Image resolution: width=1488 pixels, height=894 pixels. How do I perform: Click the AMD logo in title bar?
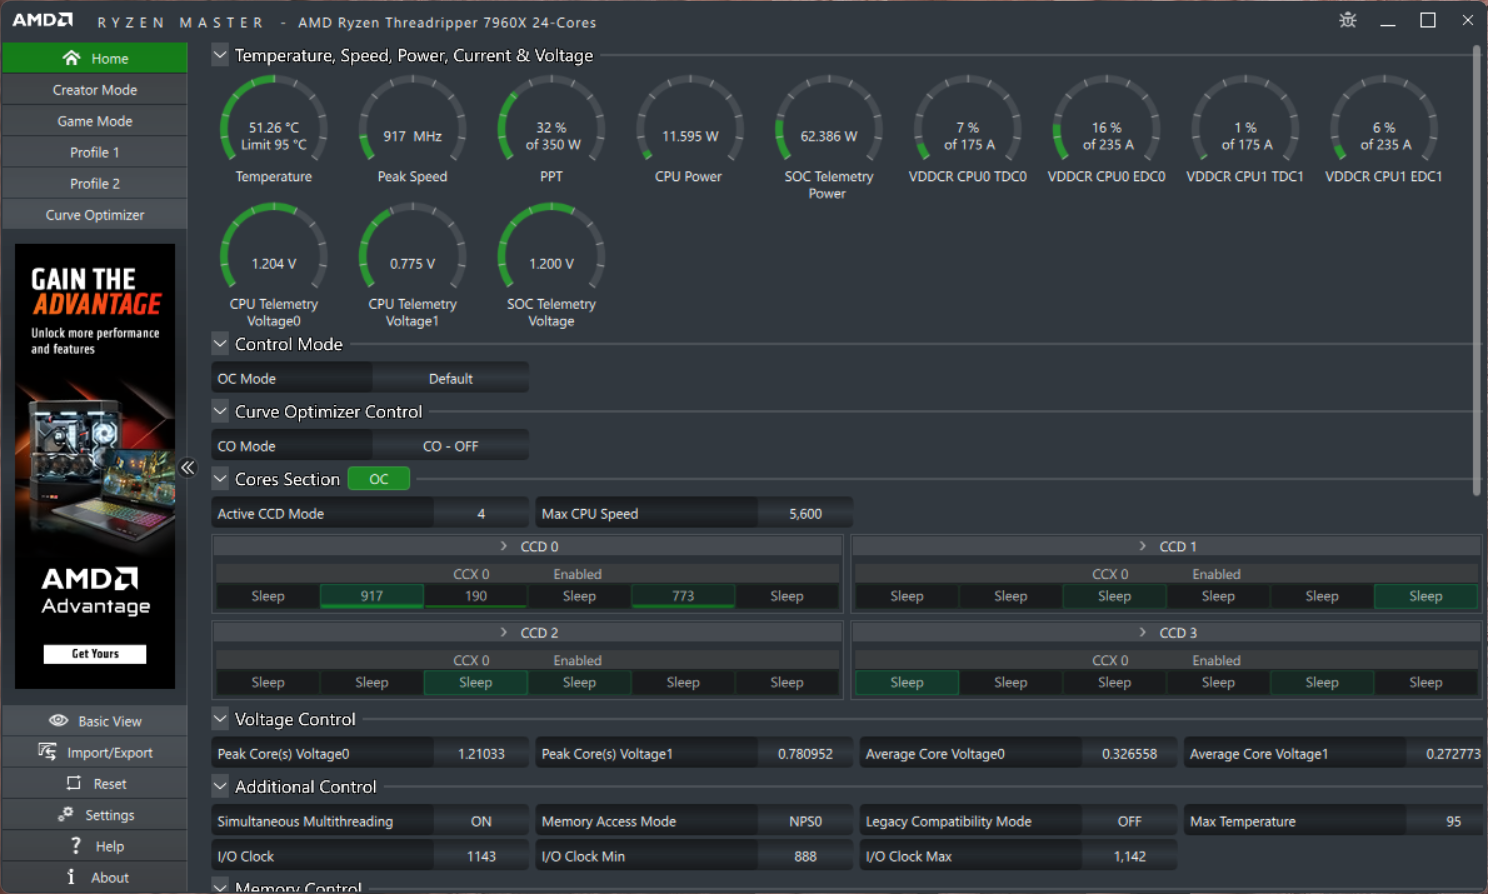click(42, 20)
